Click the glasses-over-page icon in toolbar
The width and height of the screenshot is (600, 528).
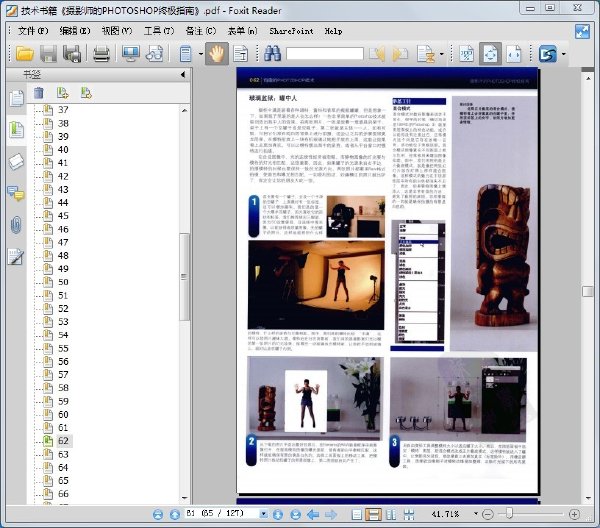point(155,54)
